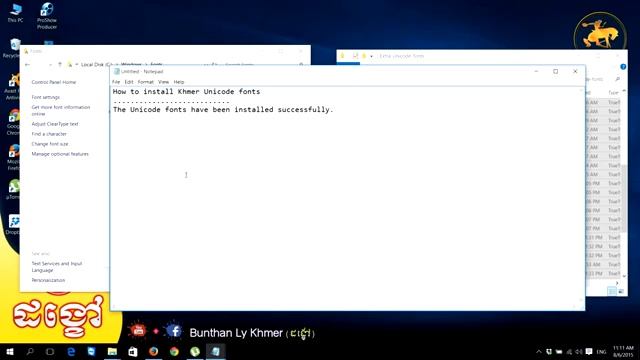Open the Action Center notification icon

589,351
